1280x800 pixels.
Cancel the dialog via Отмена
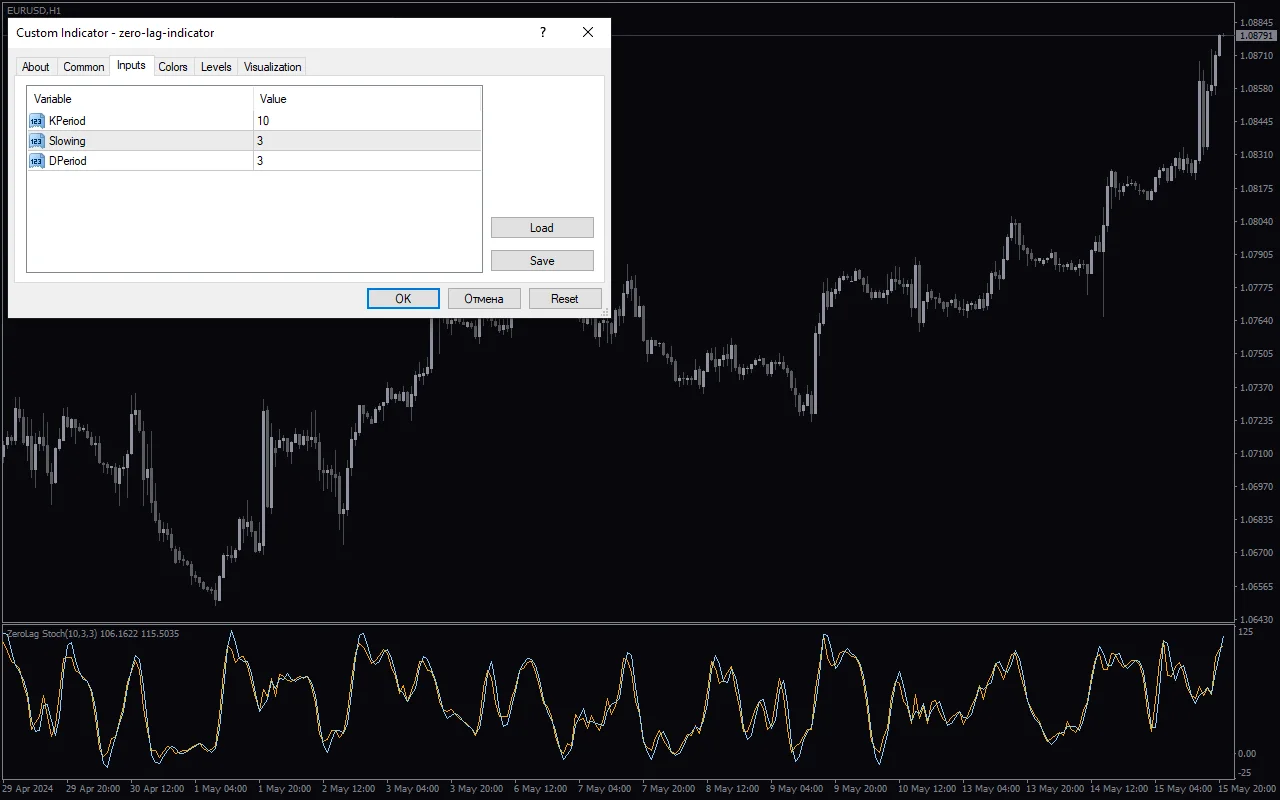[x=484, y=298]
